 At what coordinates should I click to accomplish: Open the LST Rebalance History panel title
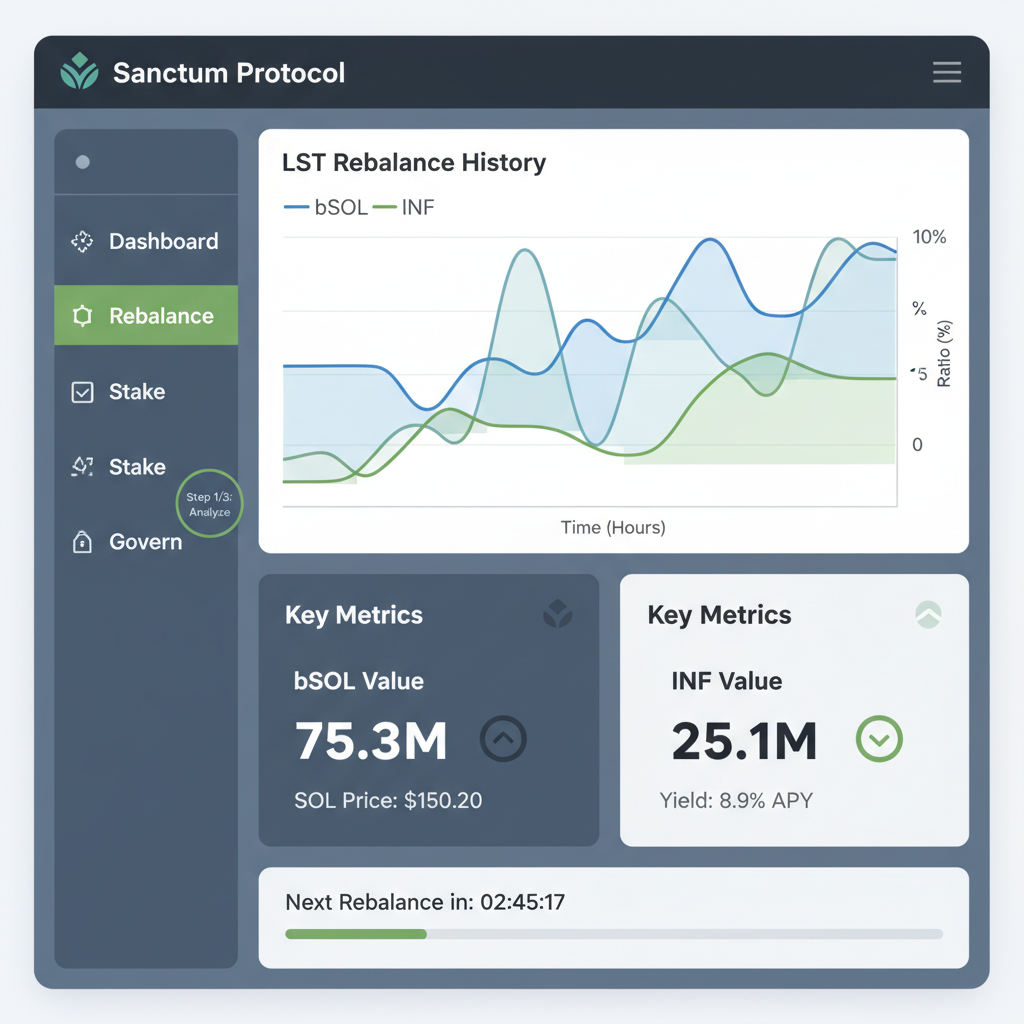tap(414, 162)
